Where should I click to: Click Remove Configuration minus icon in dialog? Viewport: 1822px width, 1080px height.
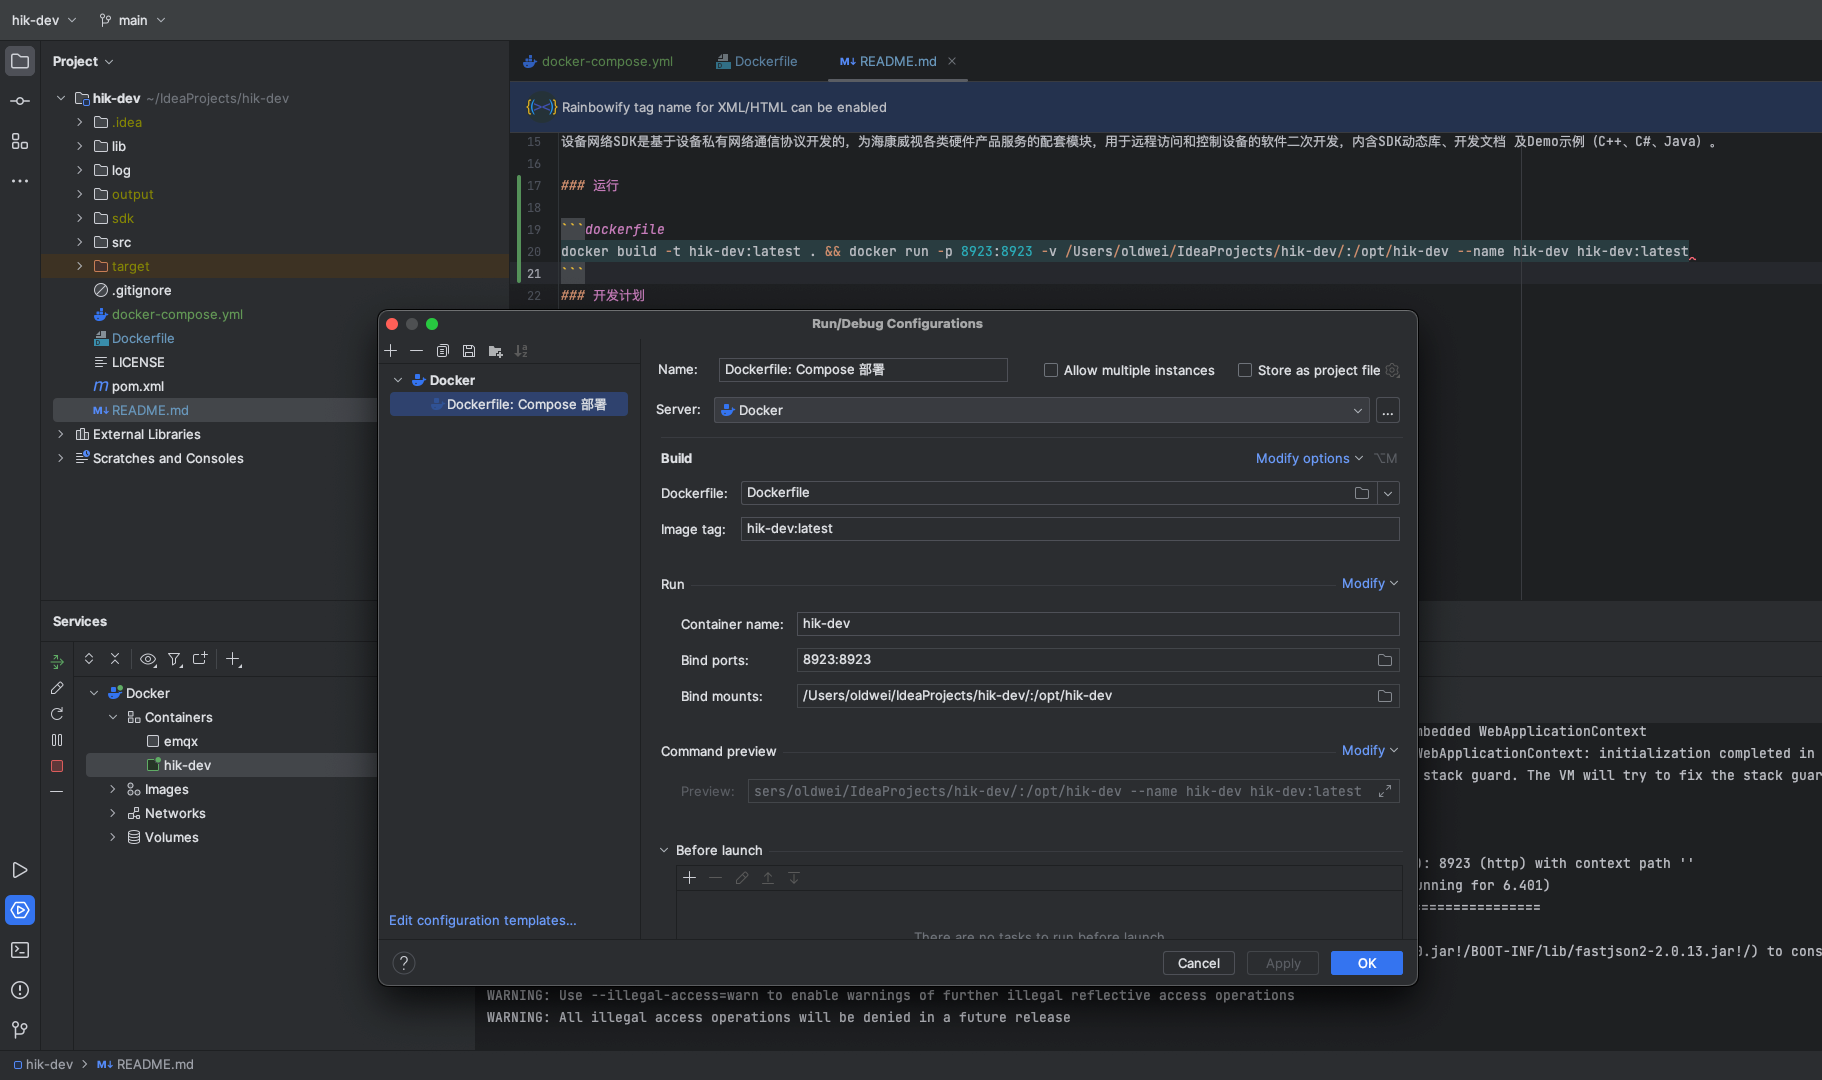416,351
